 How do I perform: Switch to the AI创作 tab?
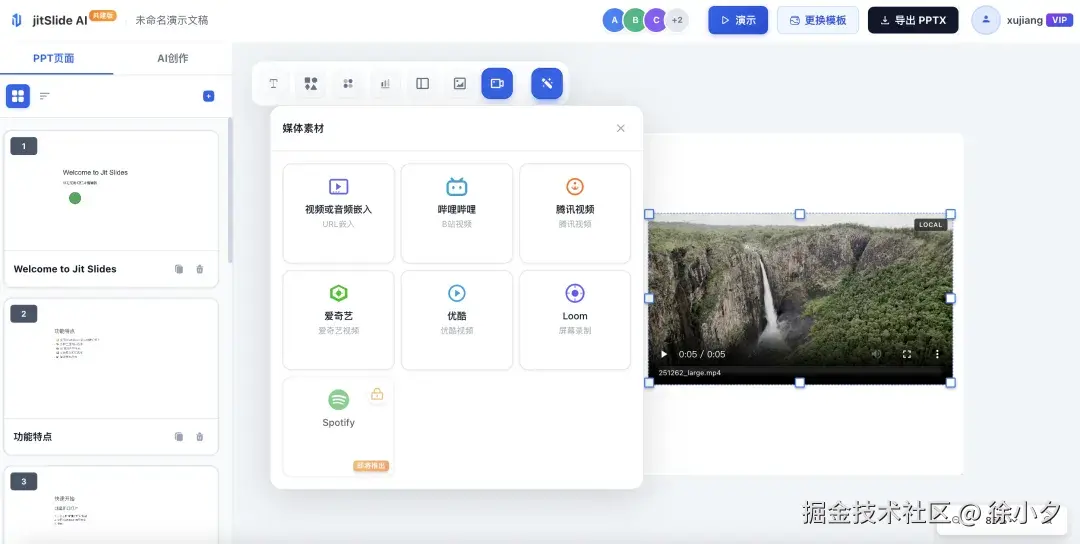[172, 58]
